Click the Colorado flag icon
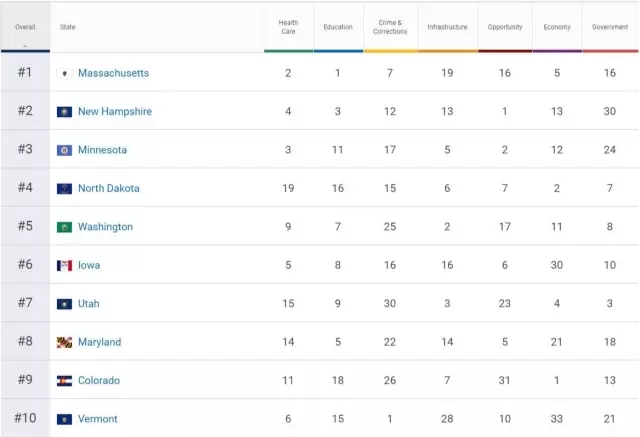640x437 pixels. (x=64, y=380)
